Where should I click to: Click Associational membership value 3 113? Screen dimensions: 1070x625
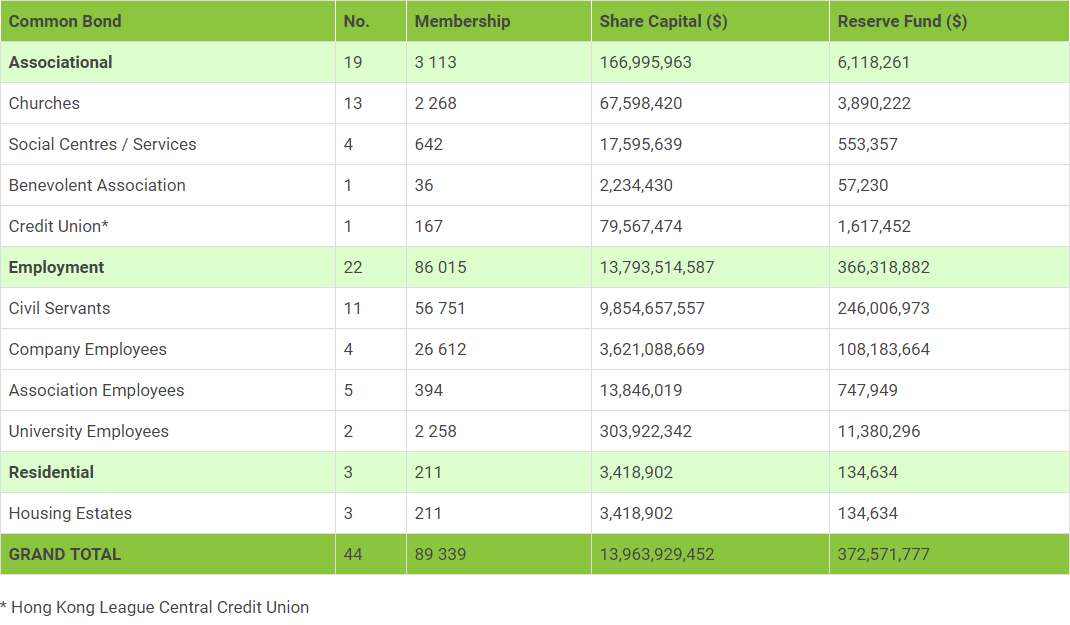(435, 62)
